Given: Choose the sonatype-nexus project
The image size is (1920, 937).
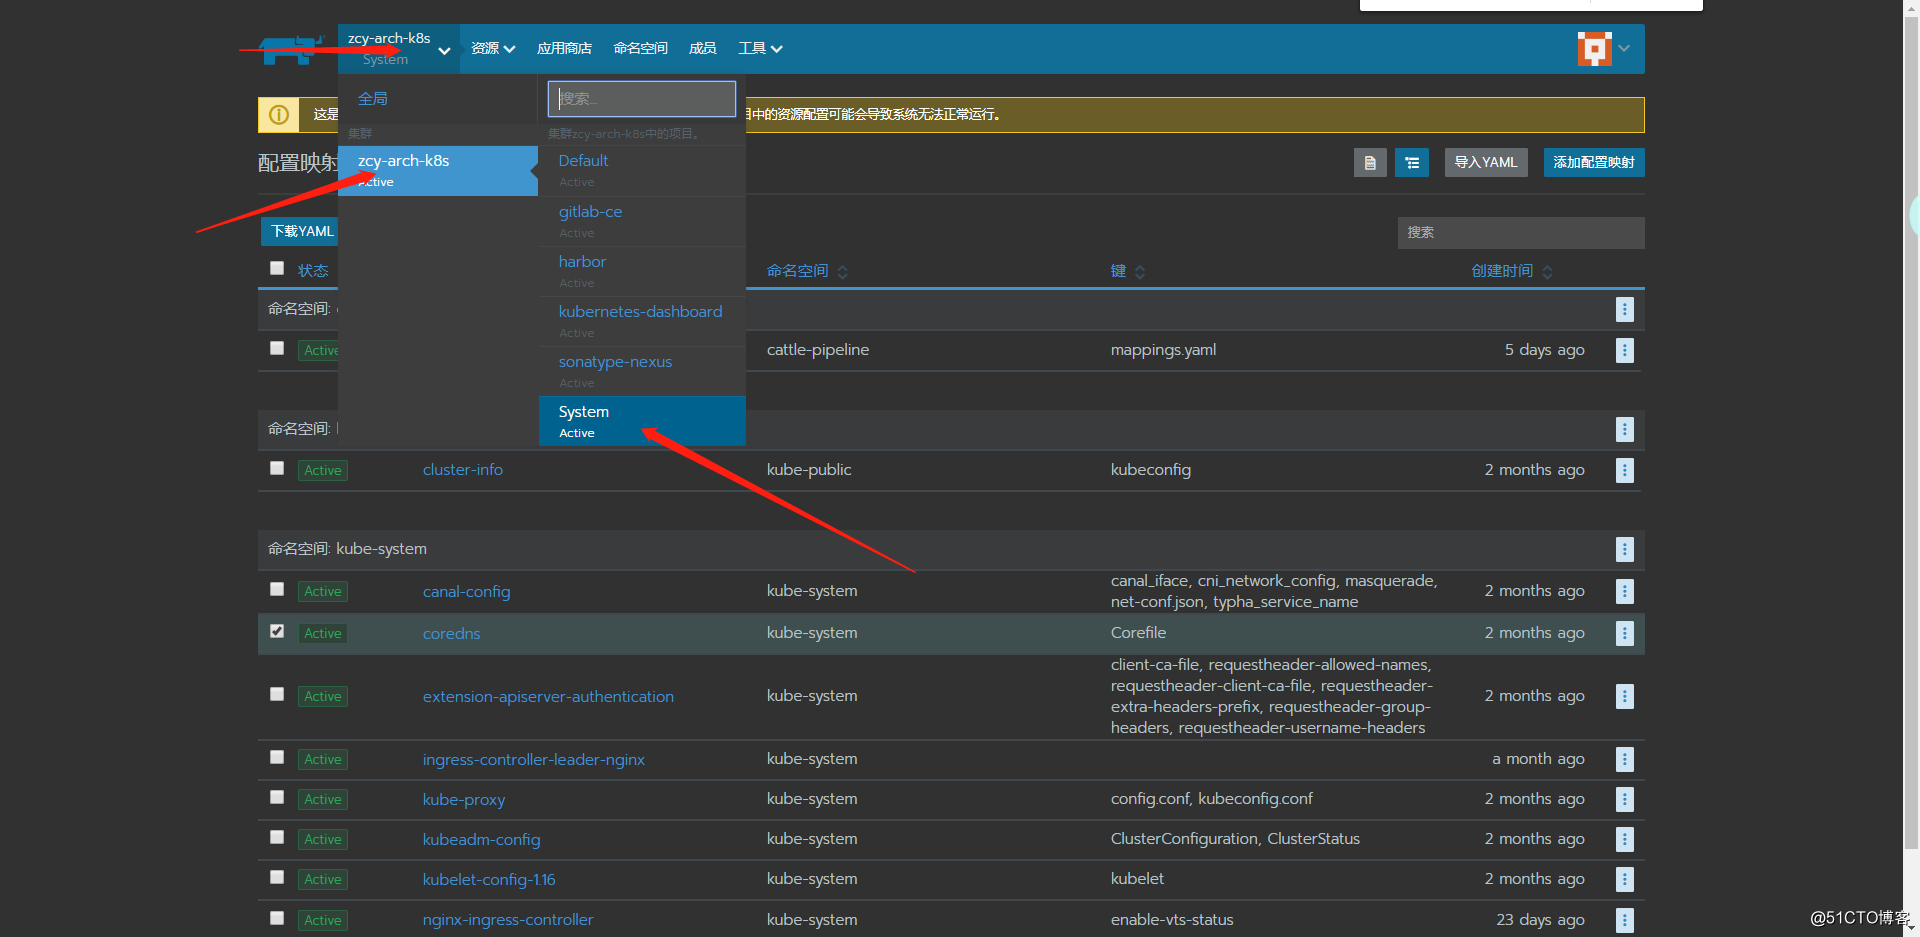Looking at the screenshot, I should [642, 371].
